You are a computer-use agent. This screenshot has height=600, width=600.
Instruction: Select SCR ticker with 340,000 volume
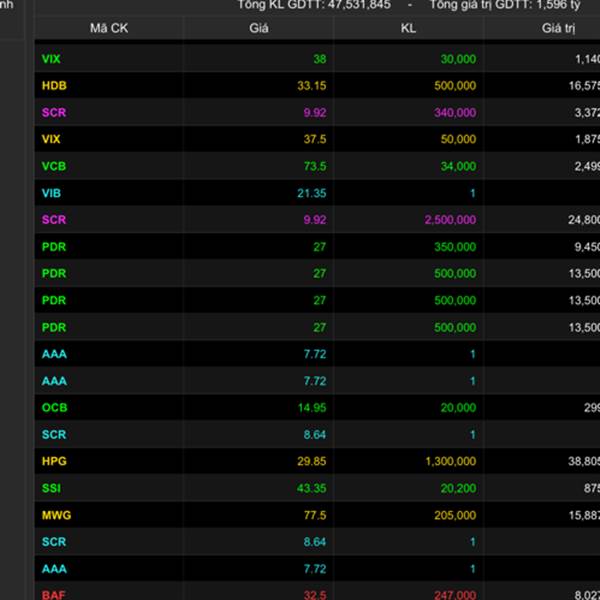pyautogui.click(x=54, y=112)
